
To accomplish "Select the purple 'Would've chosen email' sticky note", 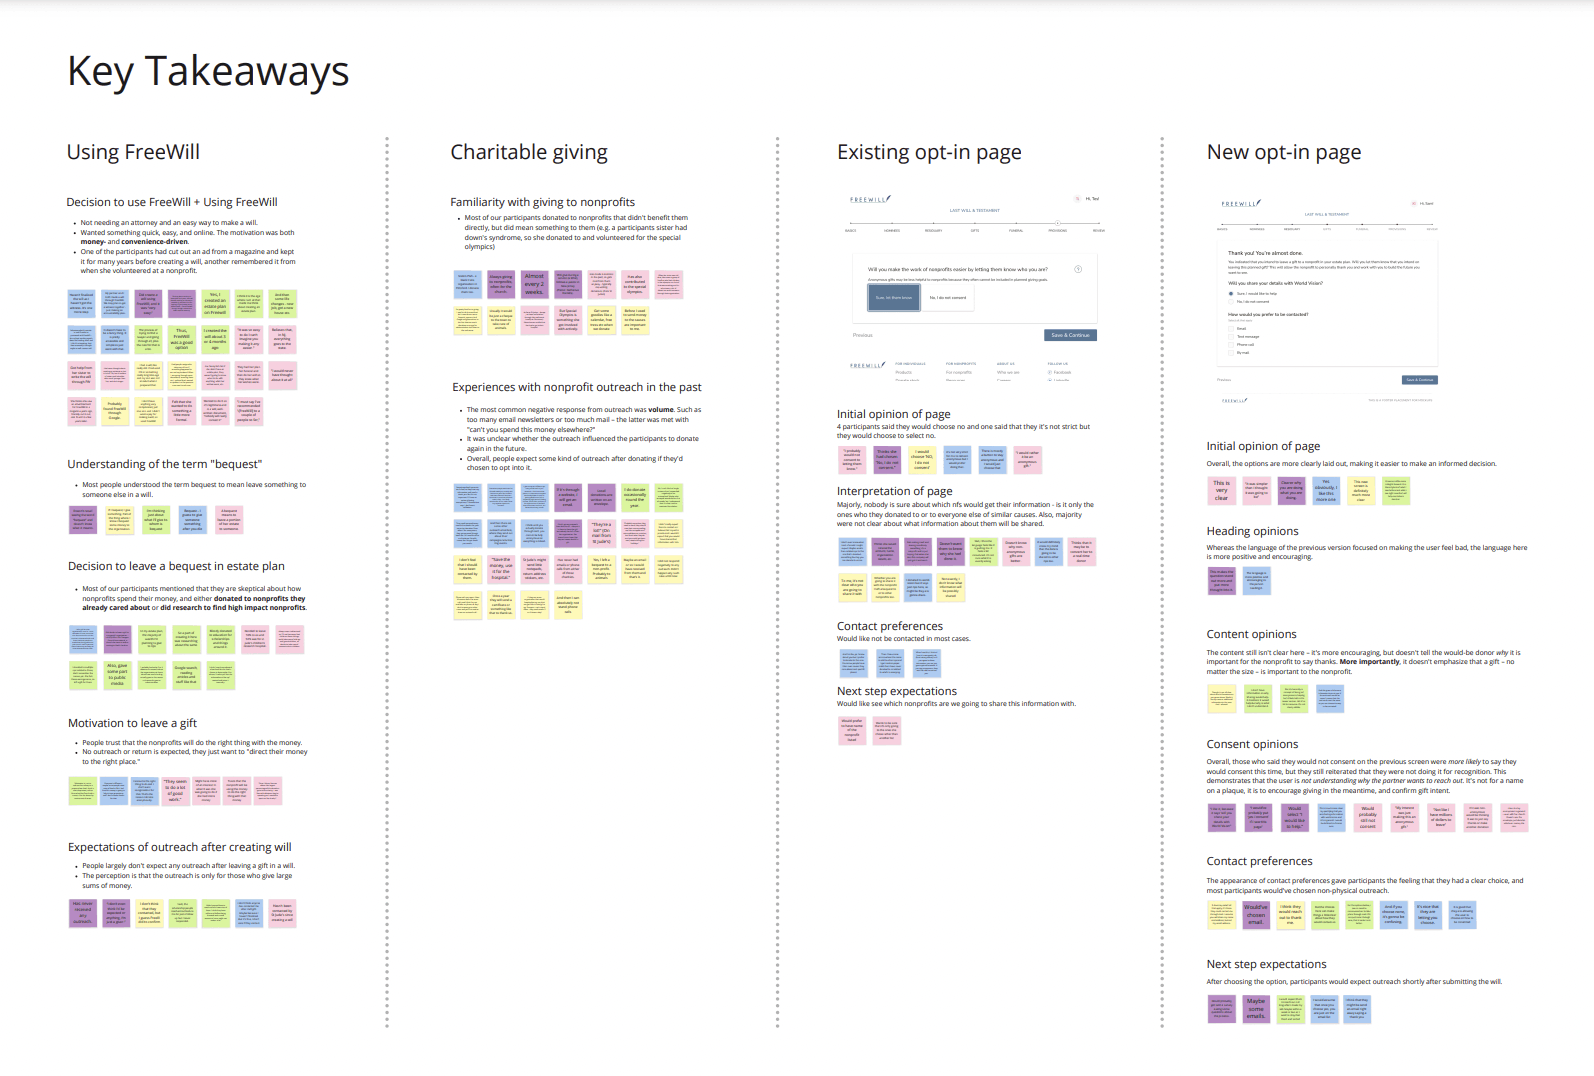I will pyautogui.click(x=1256, y=915).
